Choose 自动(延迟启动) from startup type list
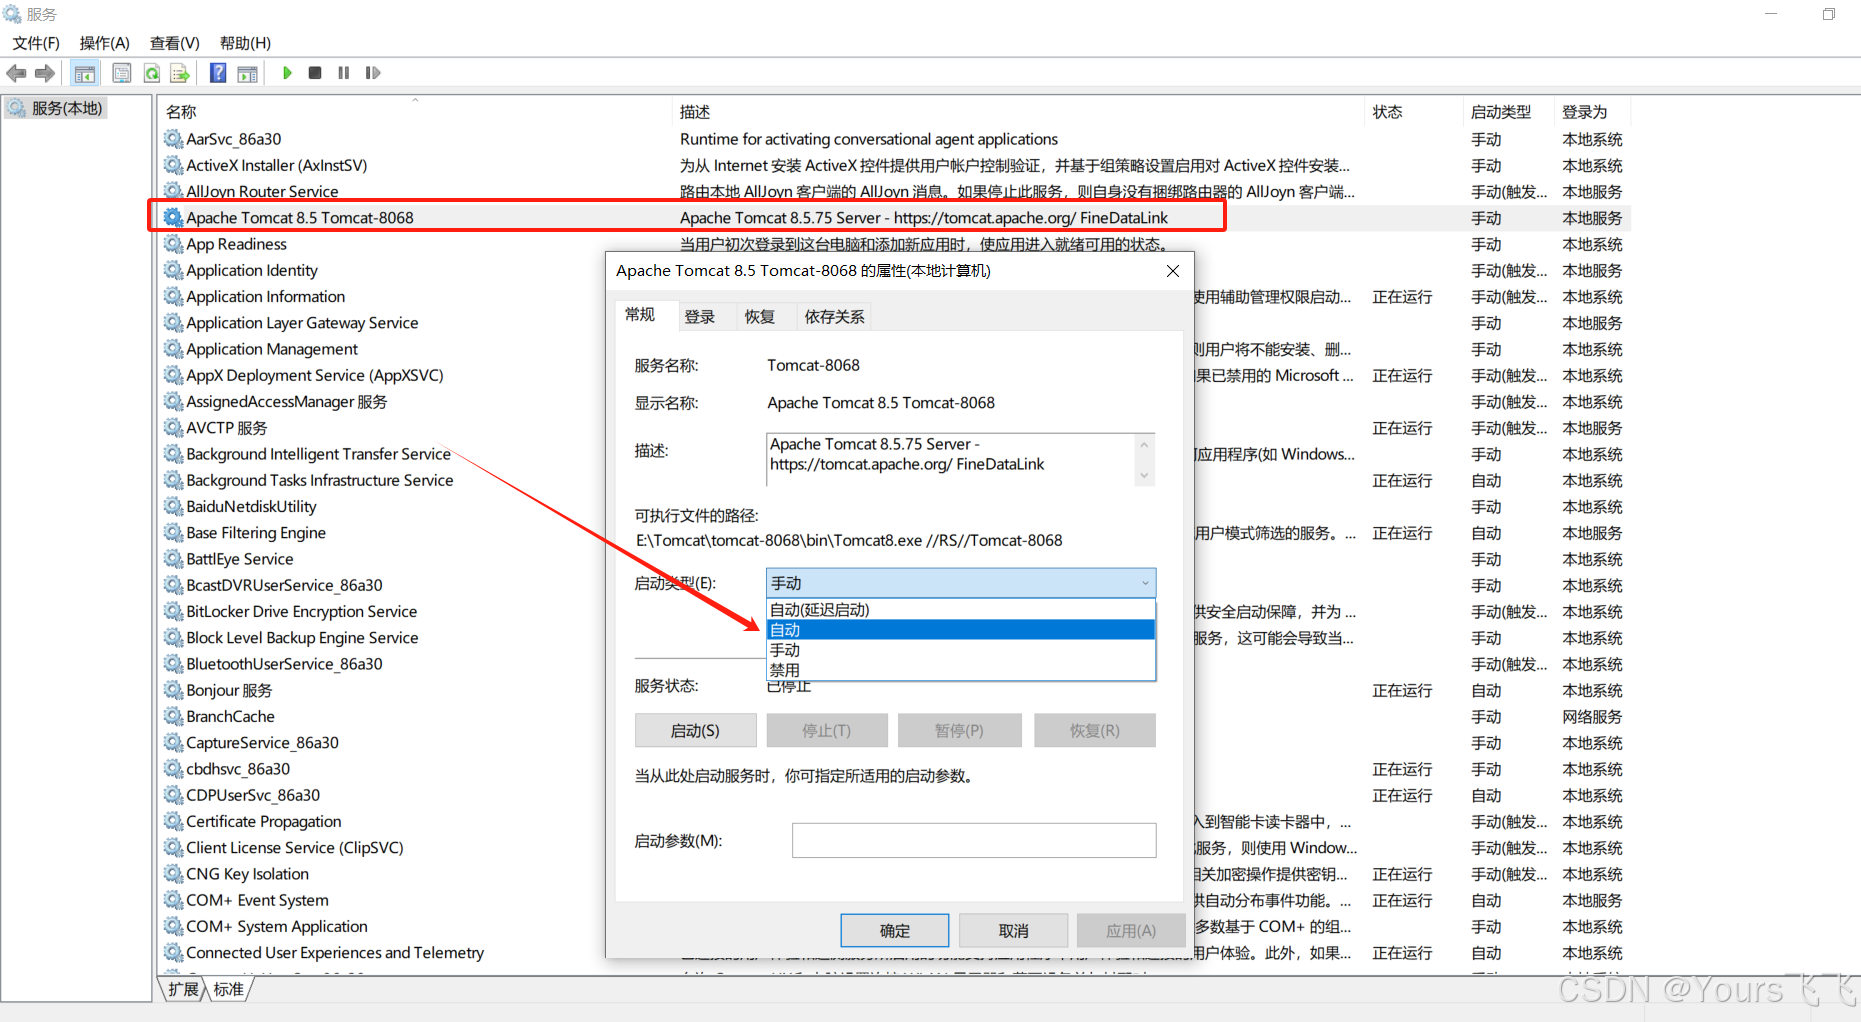The image size is (1861, 1022). point(960,610)
